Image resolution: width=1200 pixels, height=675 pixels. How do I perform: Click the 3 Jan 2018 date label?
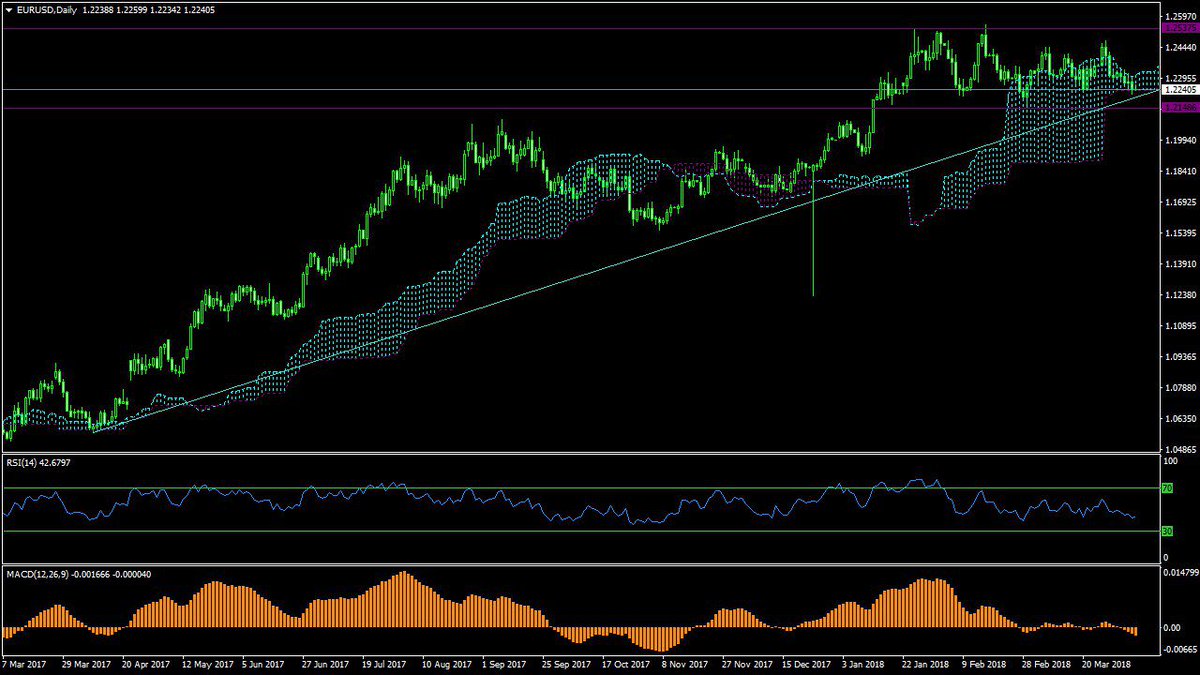[865, 663]
